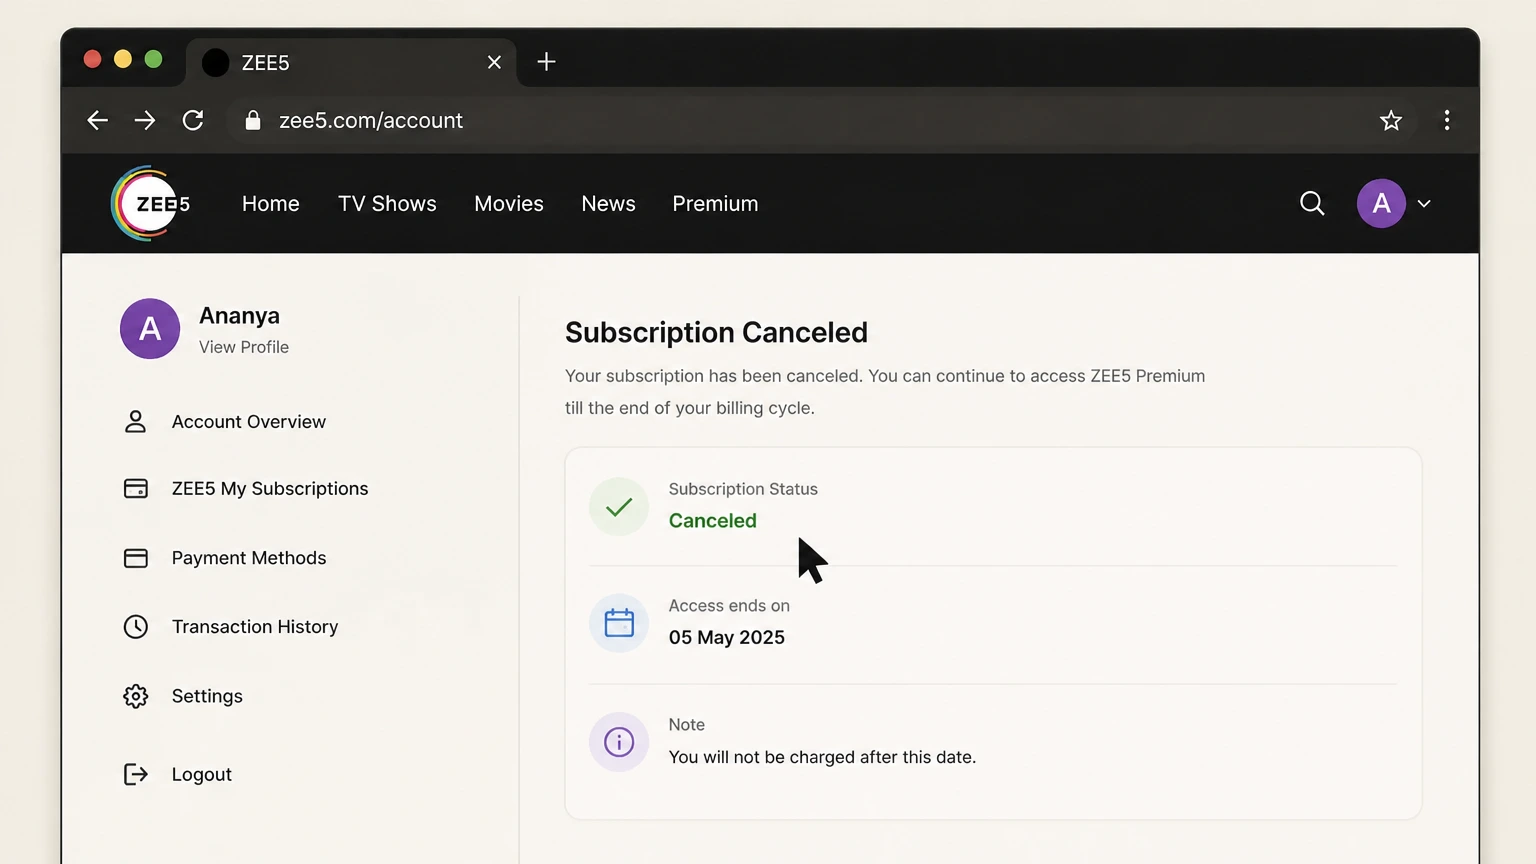
Task: Open a new browser tab
Action: [x=546, y=62]
